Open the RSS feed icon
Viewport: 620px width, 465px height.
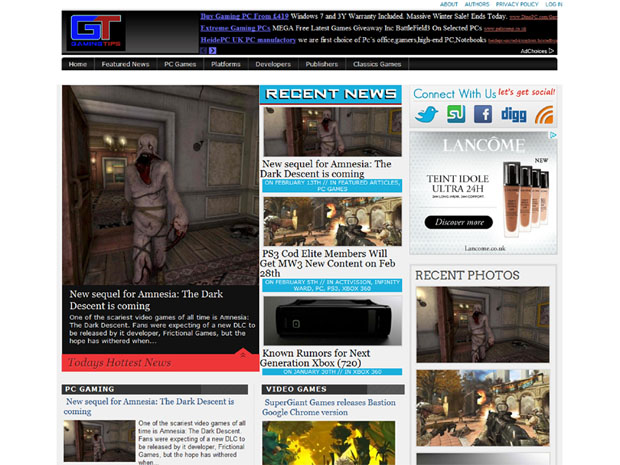[x=544, y=115]
